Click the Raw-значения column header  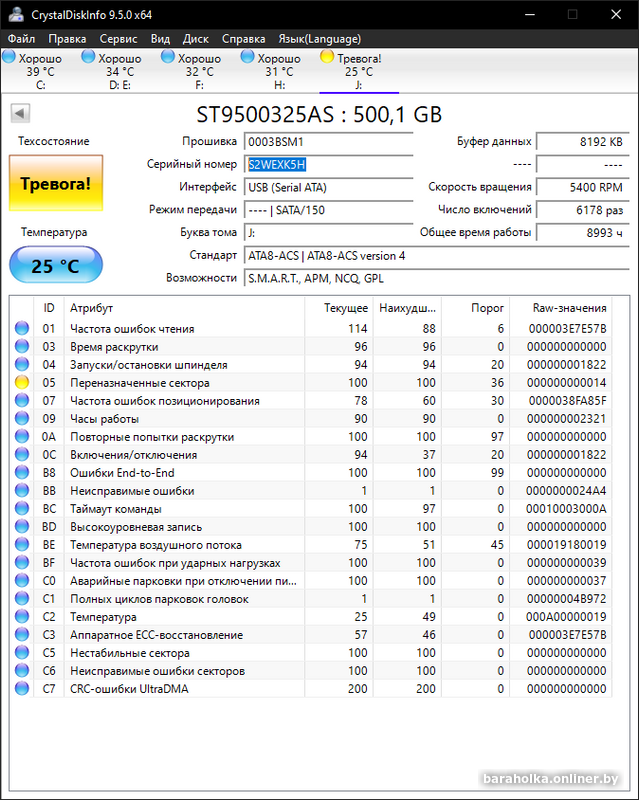pos(569,308)
